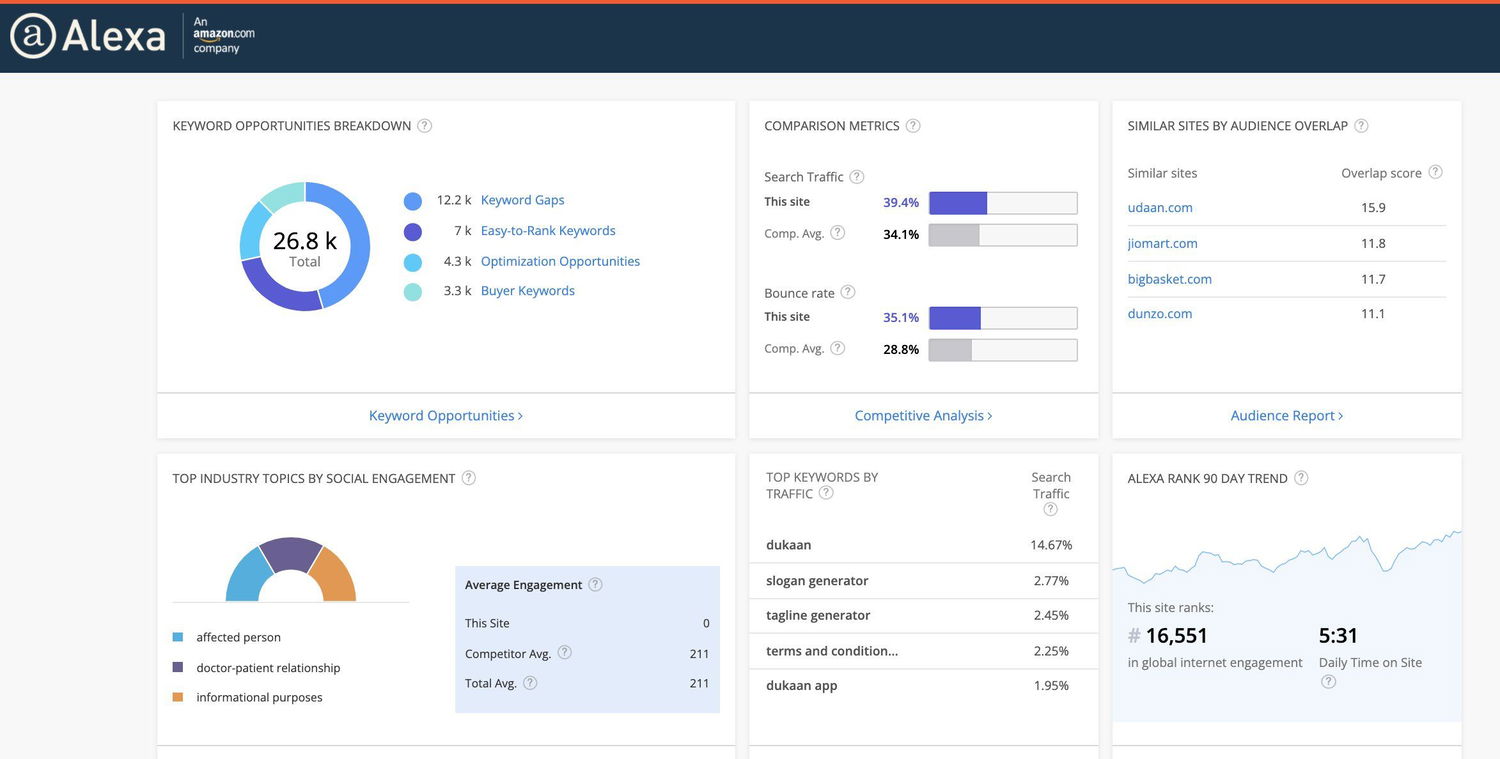
Task: Click the Buyer Keywords legend dot
Action: coord(413,292)
